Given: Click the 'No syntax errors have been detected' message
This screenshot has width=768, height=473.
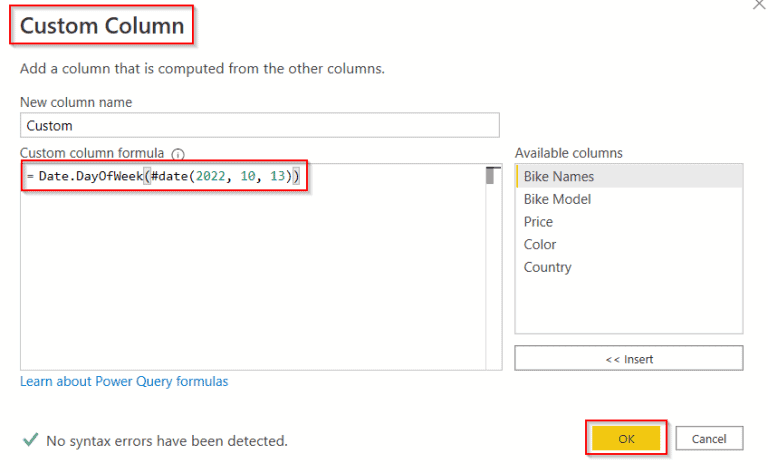Looking at the screenshot, I should [x=167, y=441].
